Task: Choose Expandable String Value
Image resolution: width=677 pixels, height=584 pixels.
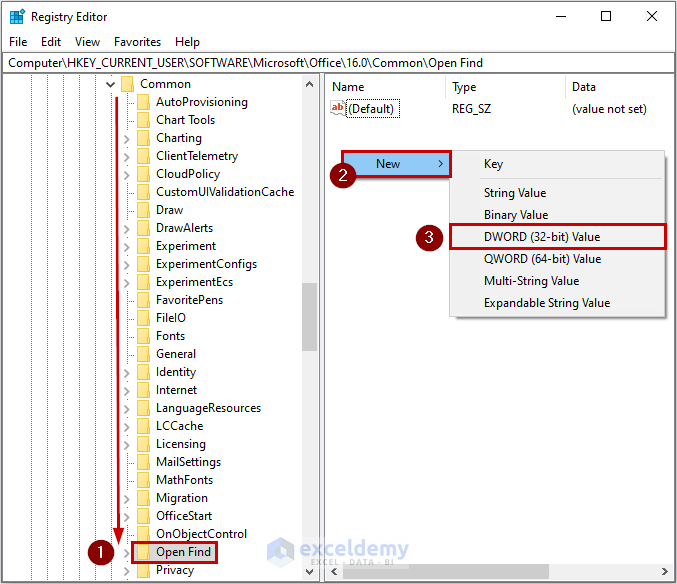Action: point(557,303)
